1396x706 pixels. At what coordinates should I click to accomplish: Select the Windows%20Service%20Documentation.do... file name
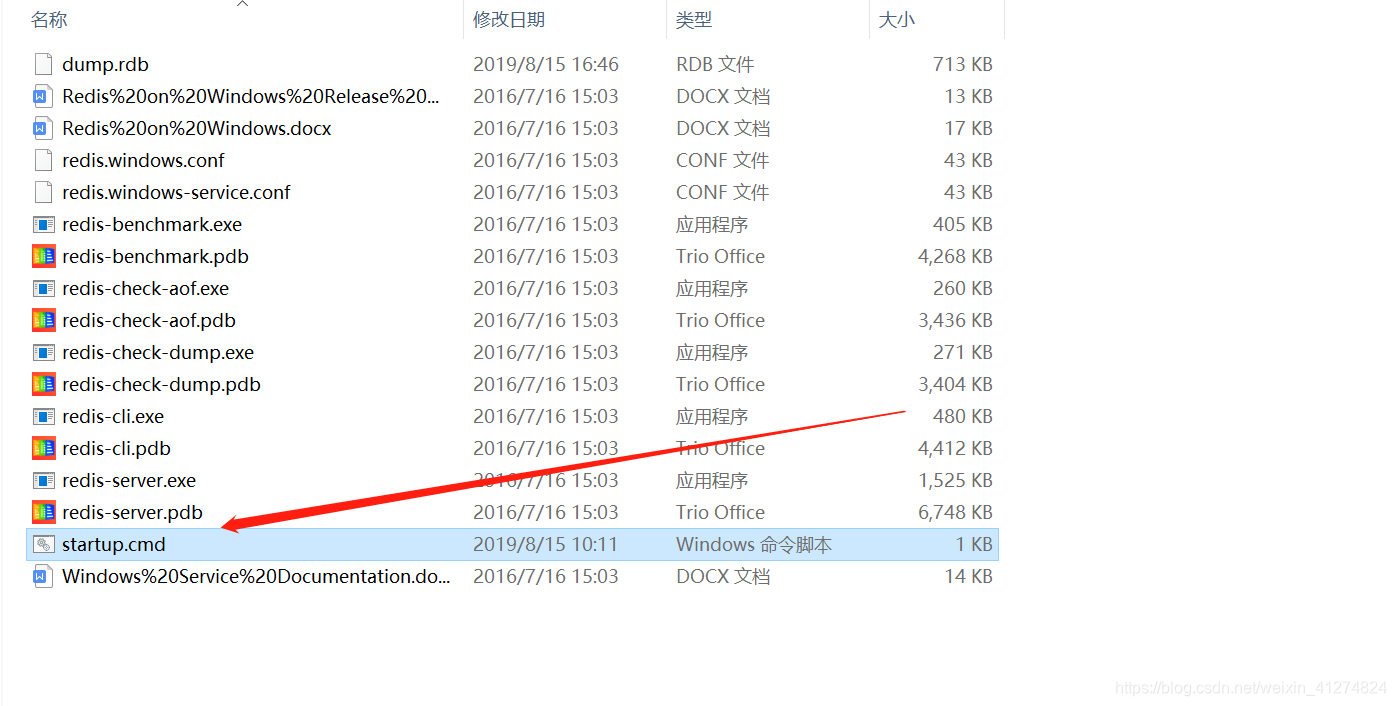pos(256,577)
